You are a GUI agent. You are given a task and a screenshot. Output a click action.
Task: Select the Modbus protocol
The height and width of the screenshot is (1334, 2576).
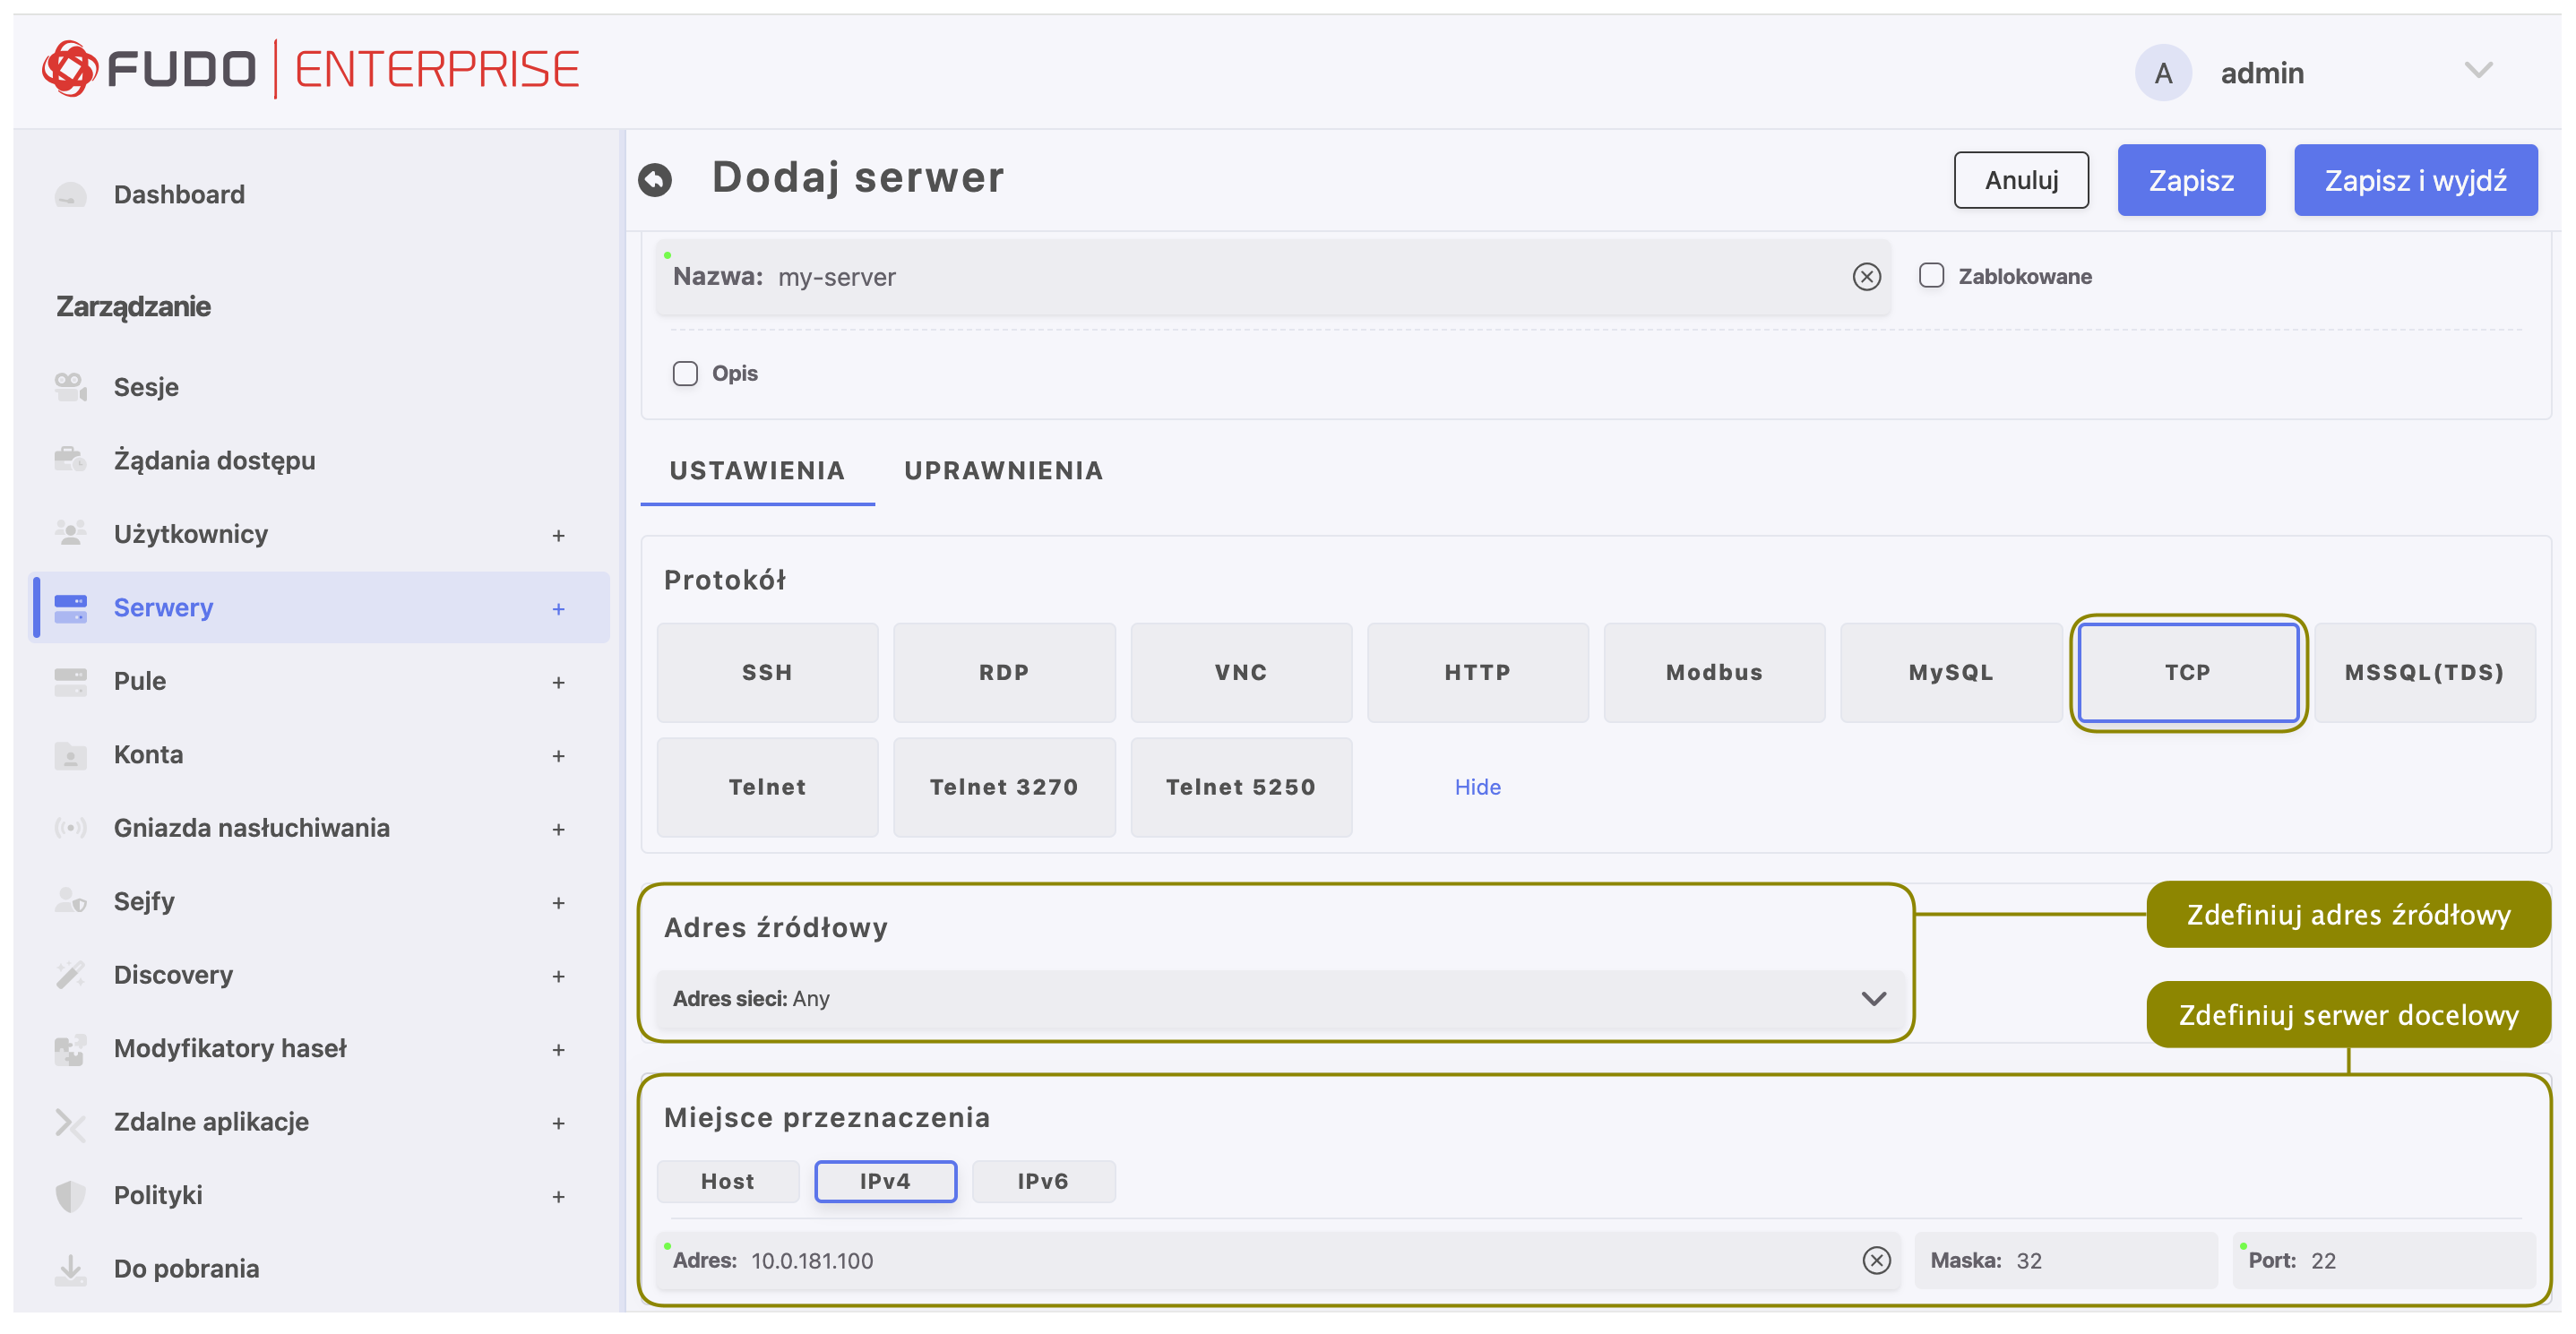tap(1714, 672)
